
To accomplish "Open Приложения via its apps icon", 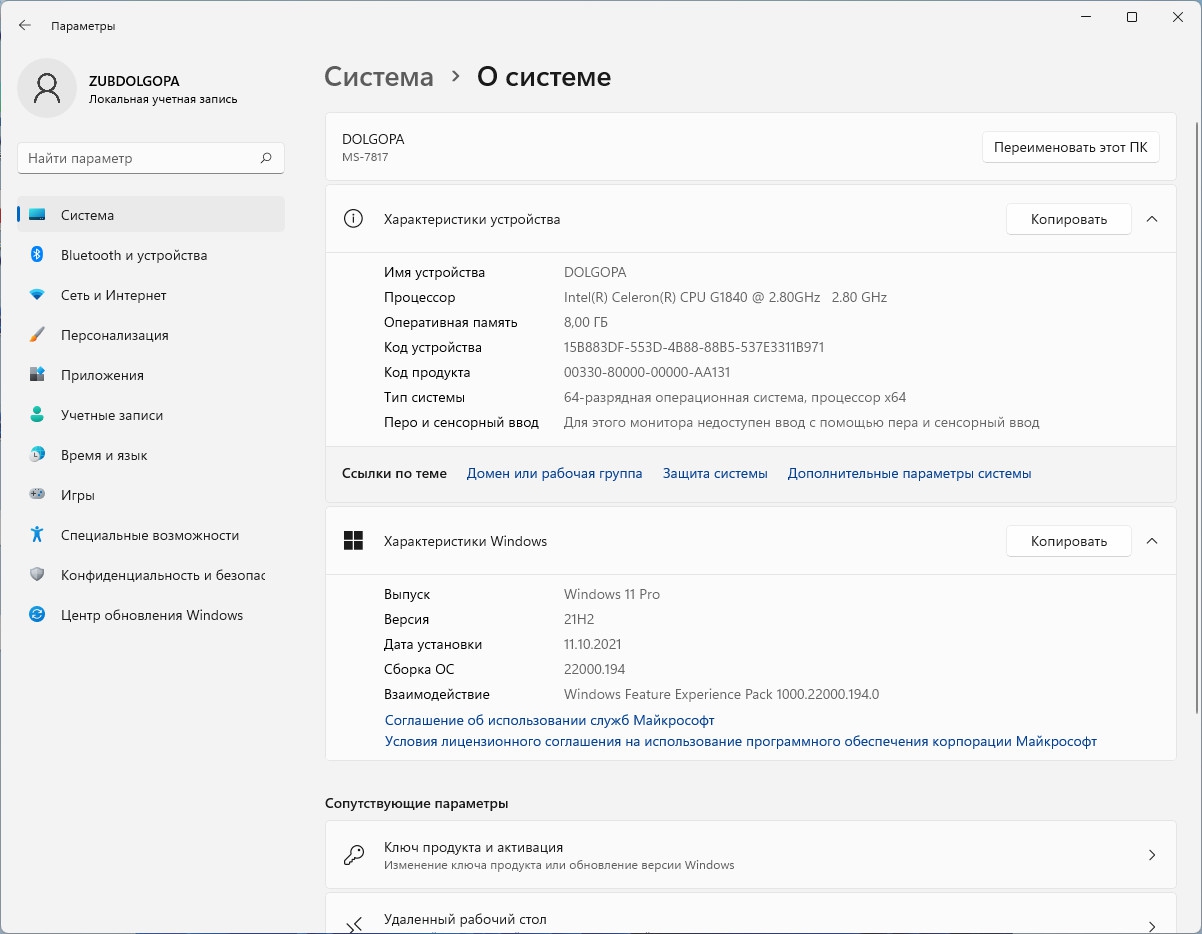I will click(37, 375).
